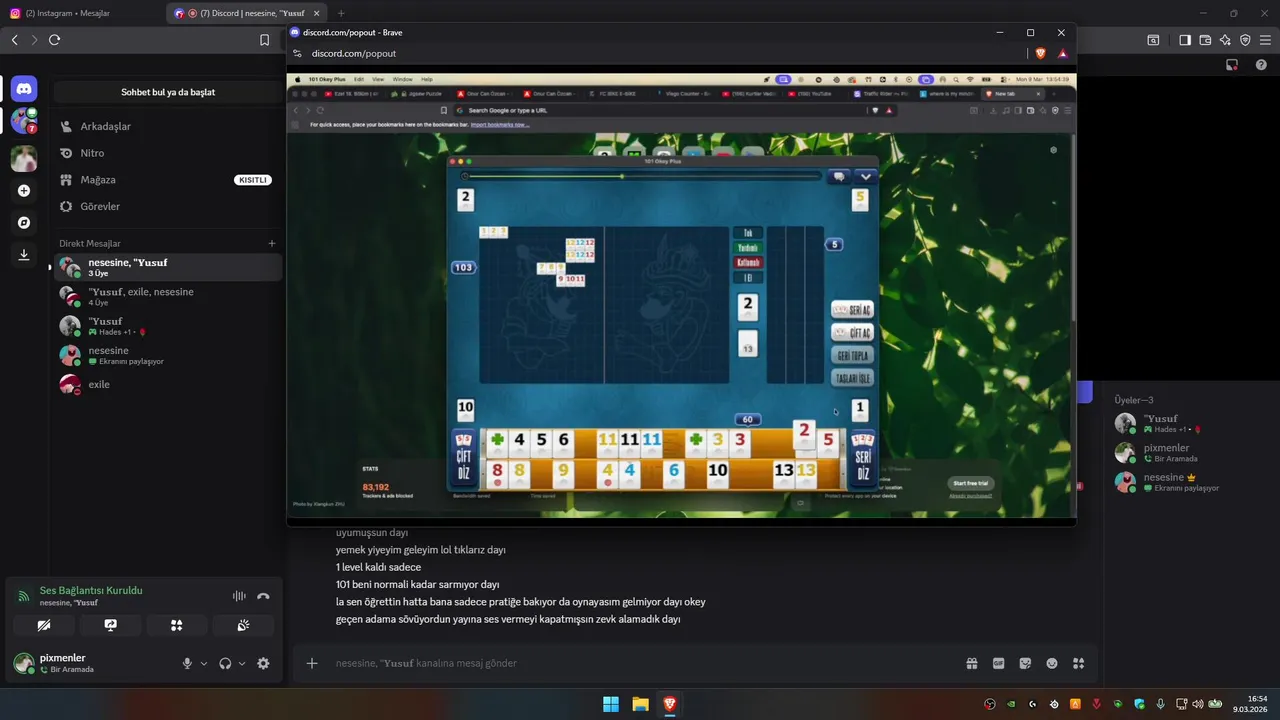Open the emoji picker
The height and width of the screenshot is (720, 1280).
[1052, 663]
